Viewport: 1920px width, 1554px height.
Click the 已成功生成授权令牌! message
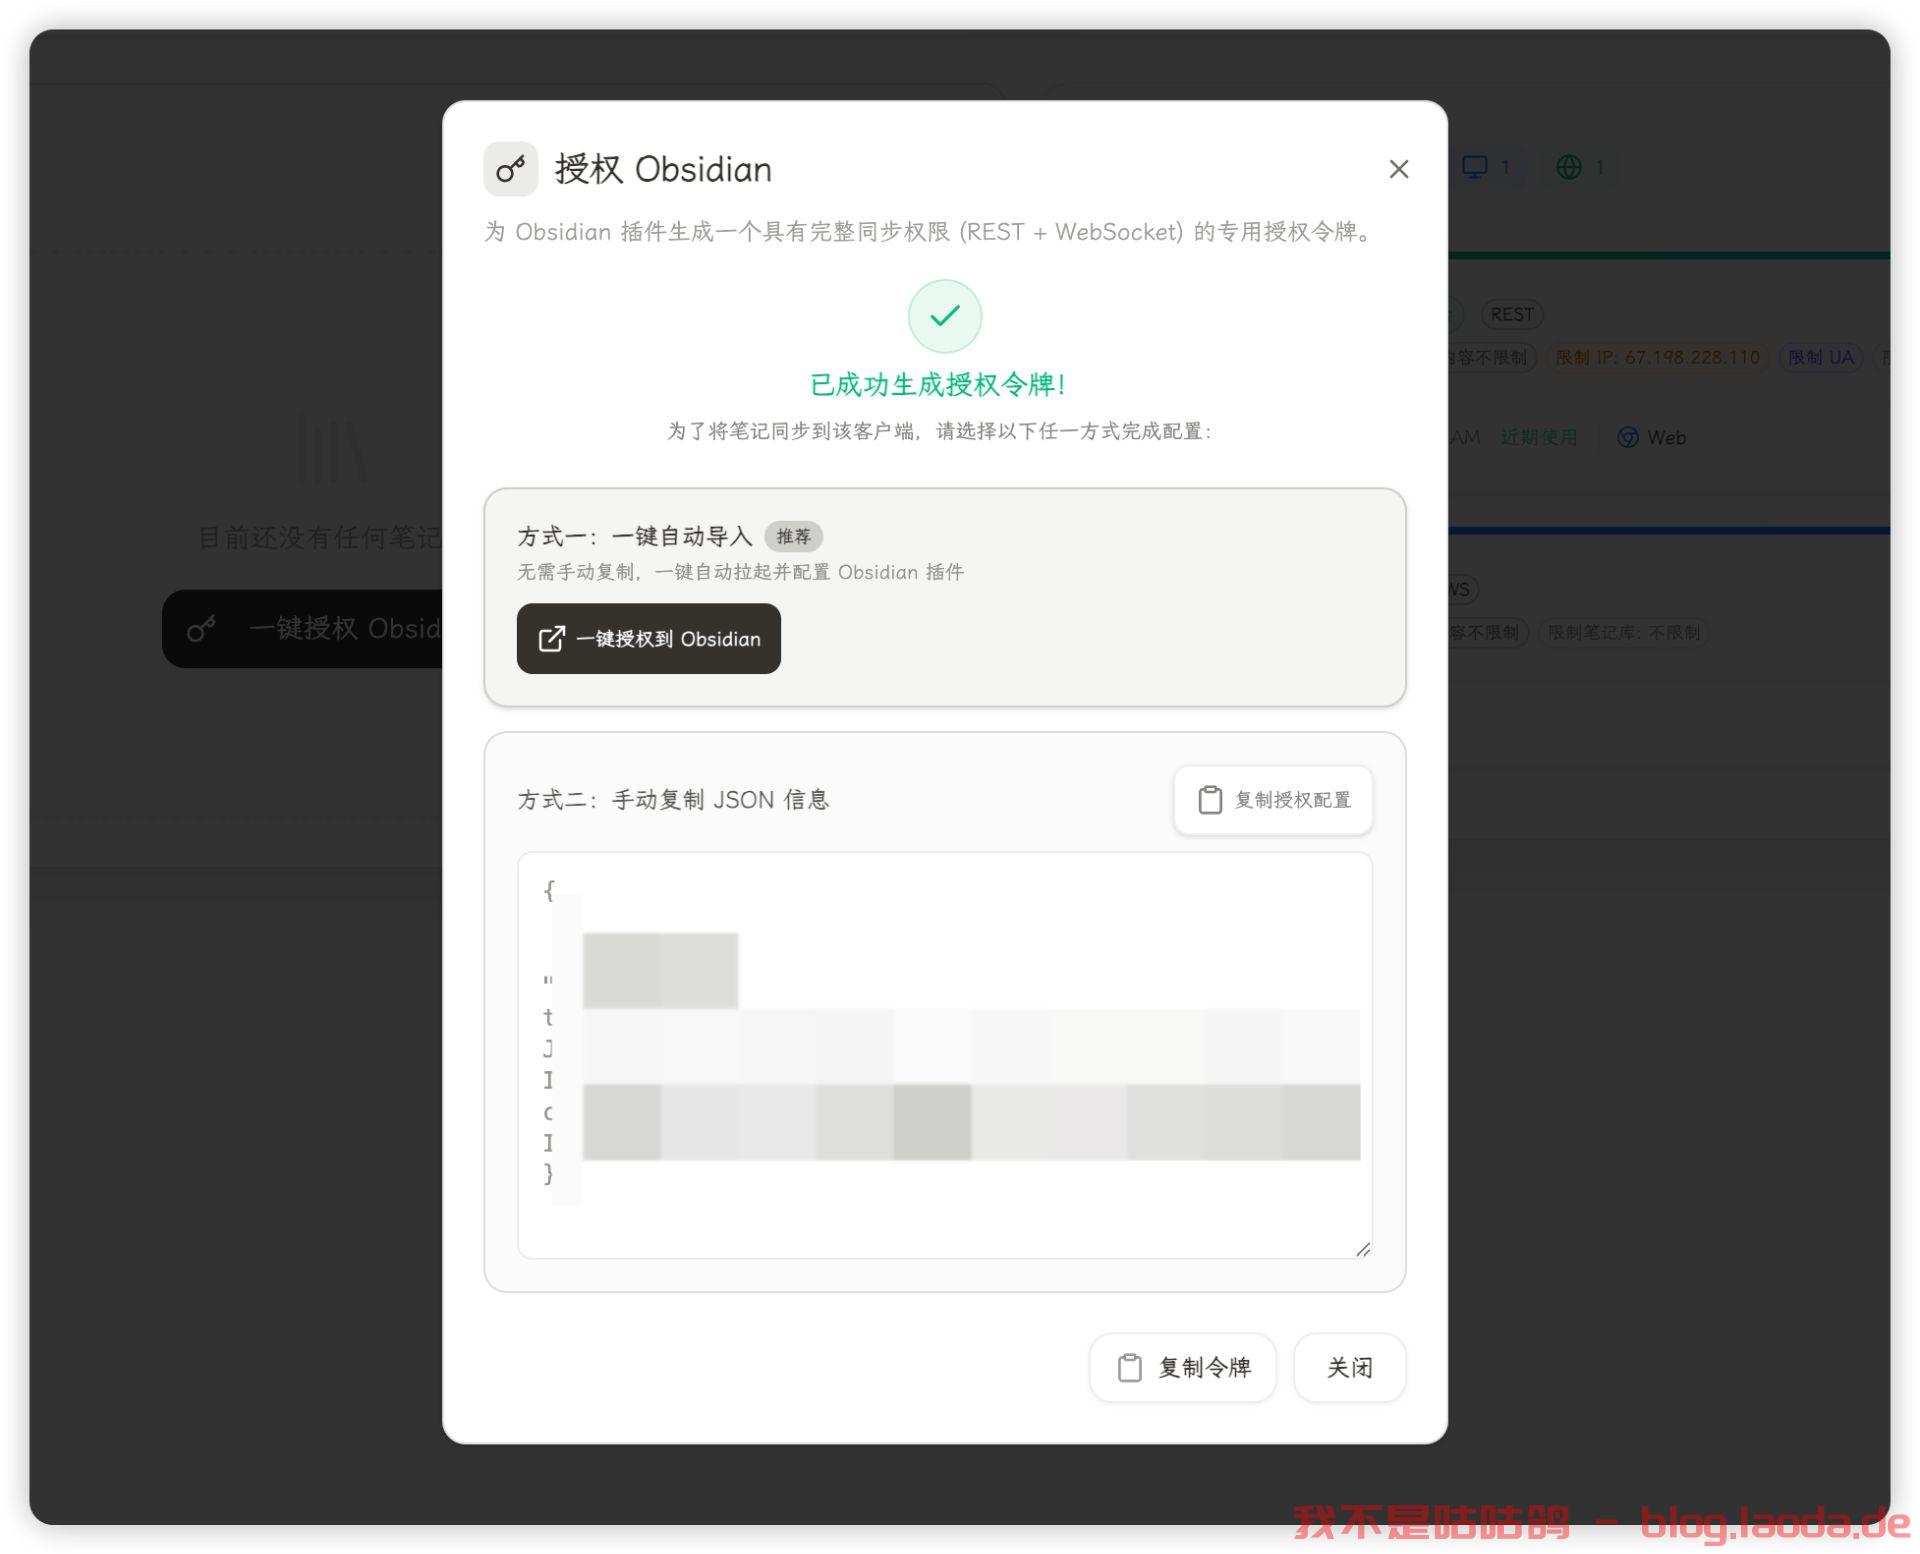click(x=937, y=384)
